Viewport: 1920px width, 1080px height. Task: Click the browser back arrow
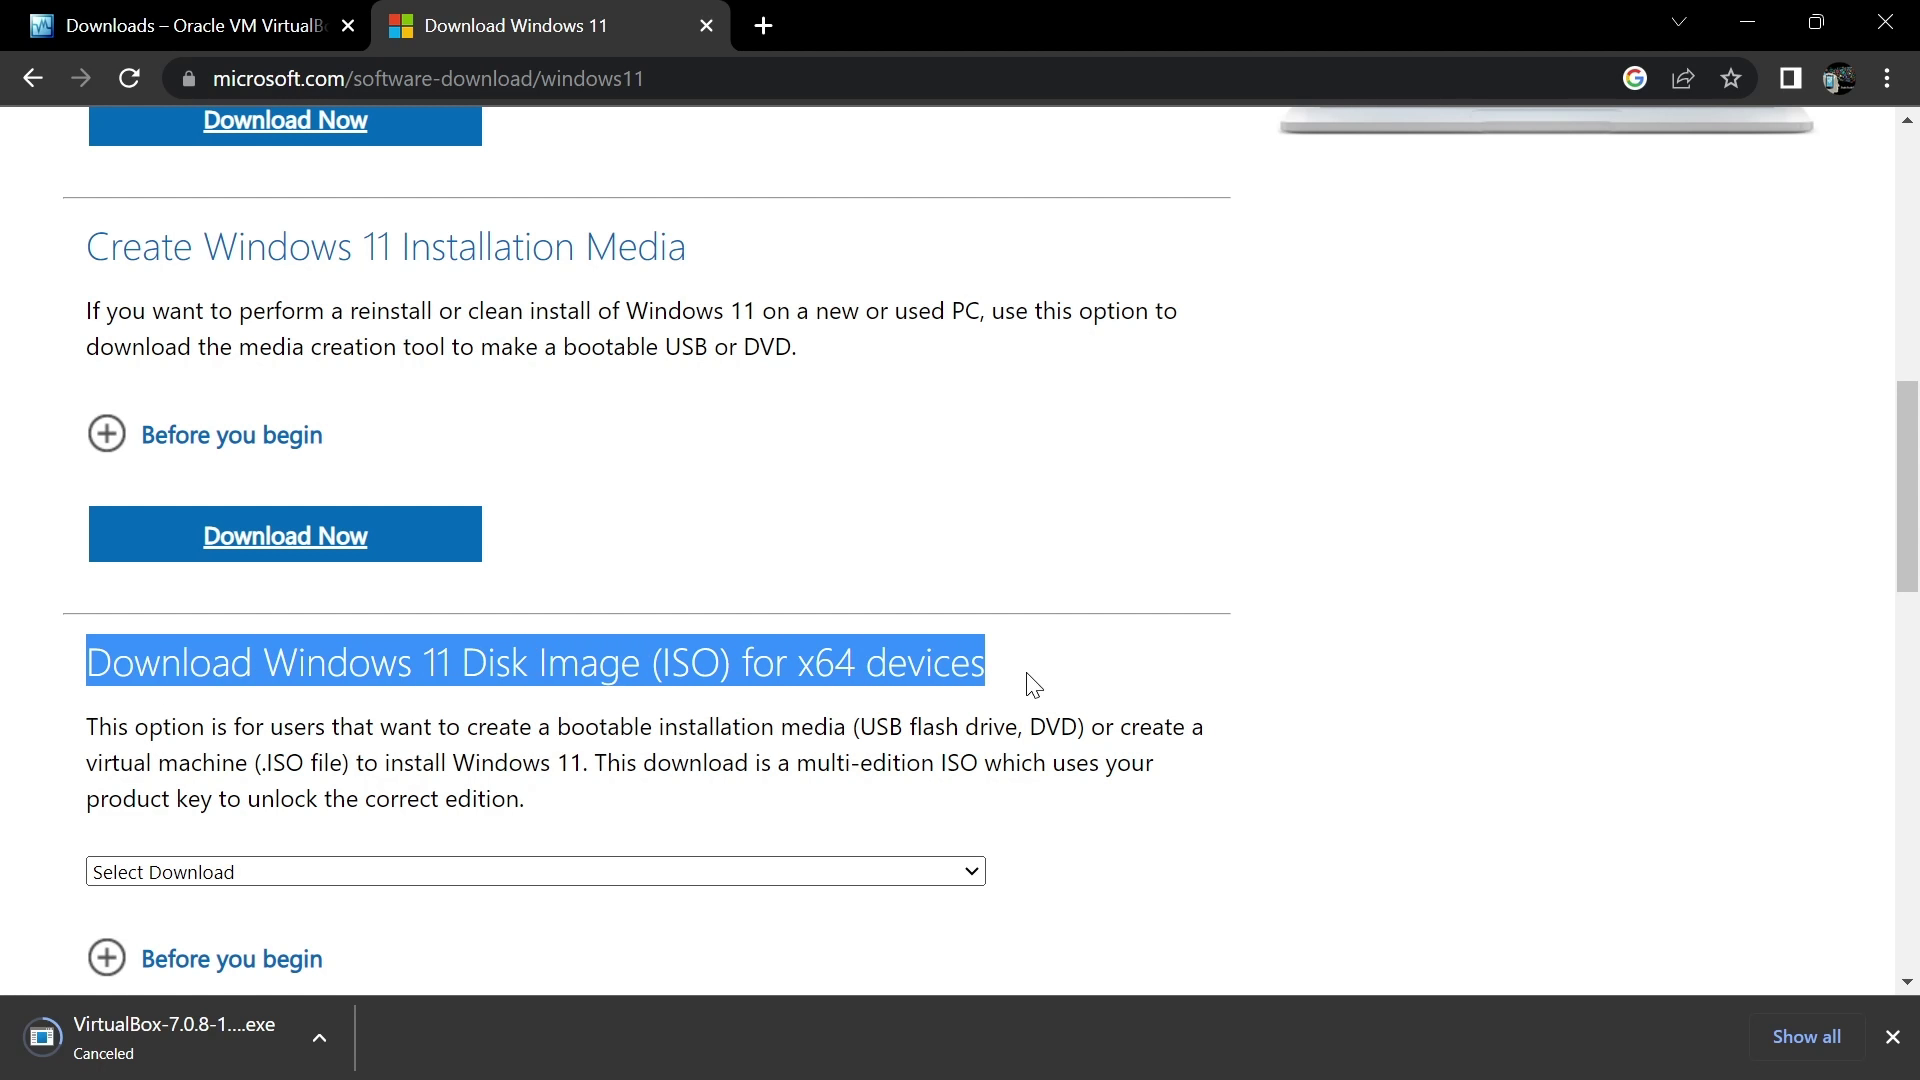click(32, 78)
